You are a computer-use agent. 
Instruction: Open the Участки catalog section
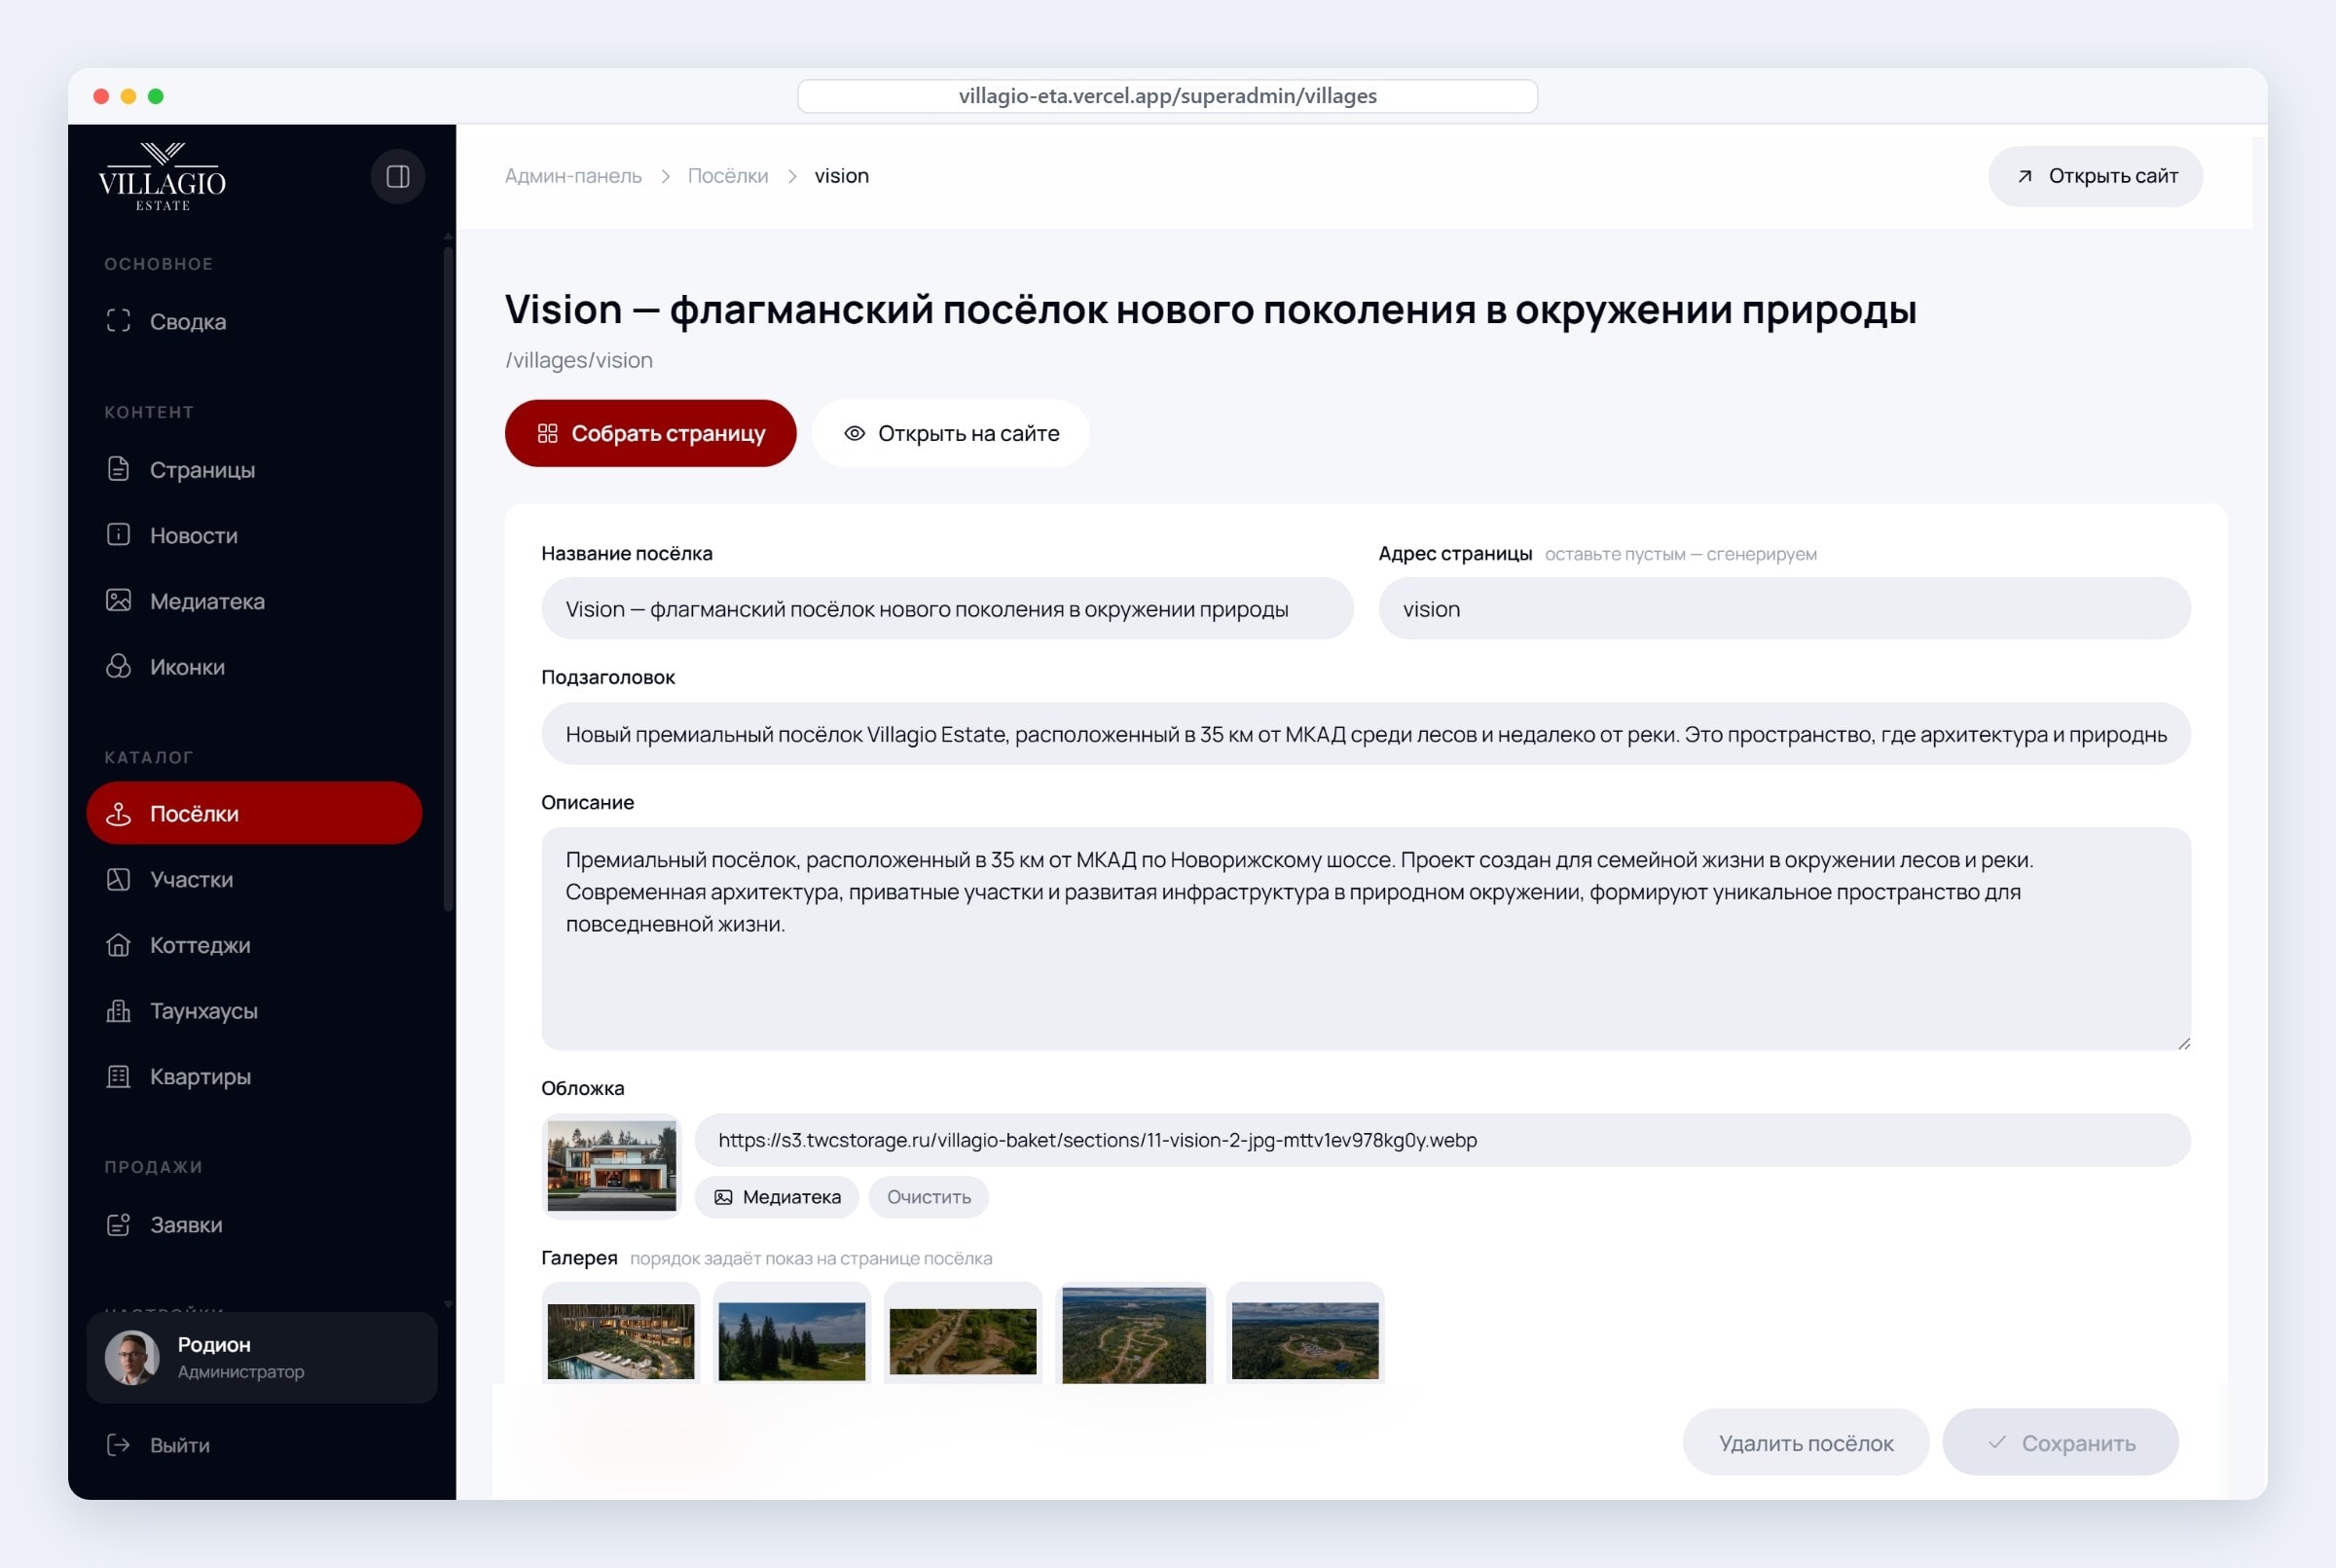[x=254, y=880]
